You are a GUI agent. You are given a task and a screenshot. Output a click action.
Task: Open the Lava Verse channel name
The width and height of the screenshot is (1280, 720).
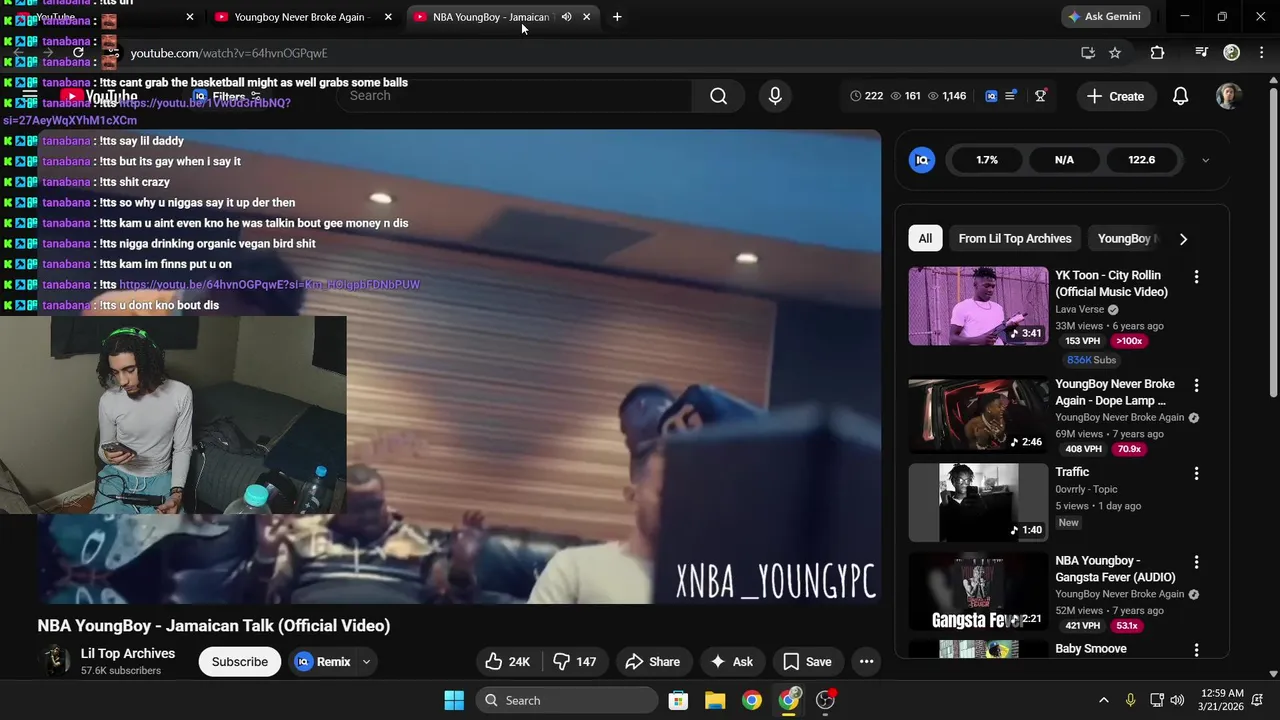1080,309
